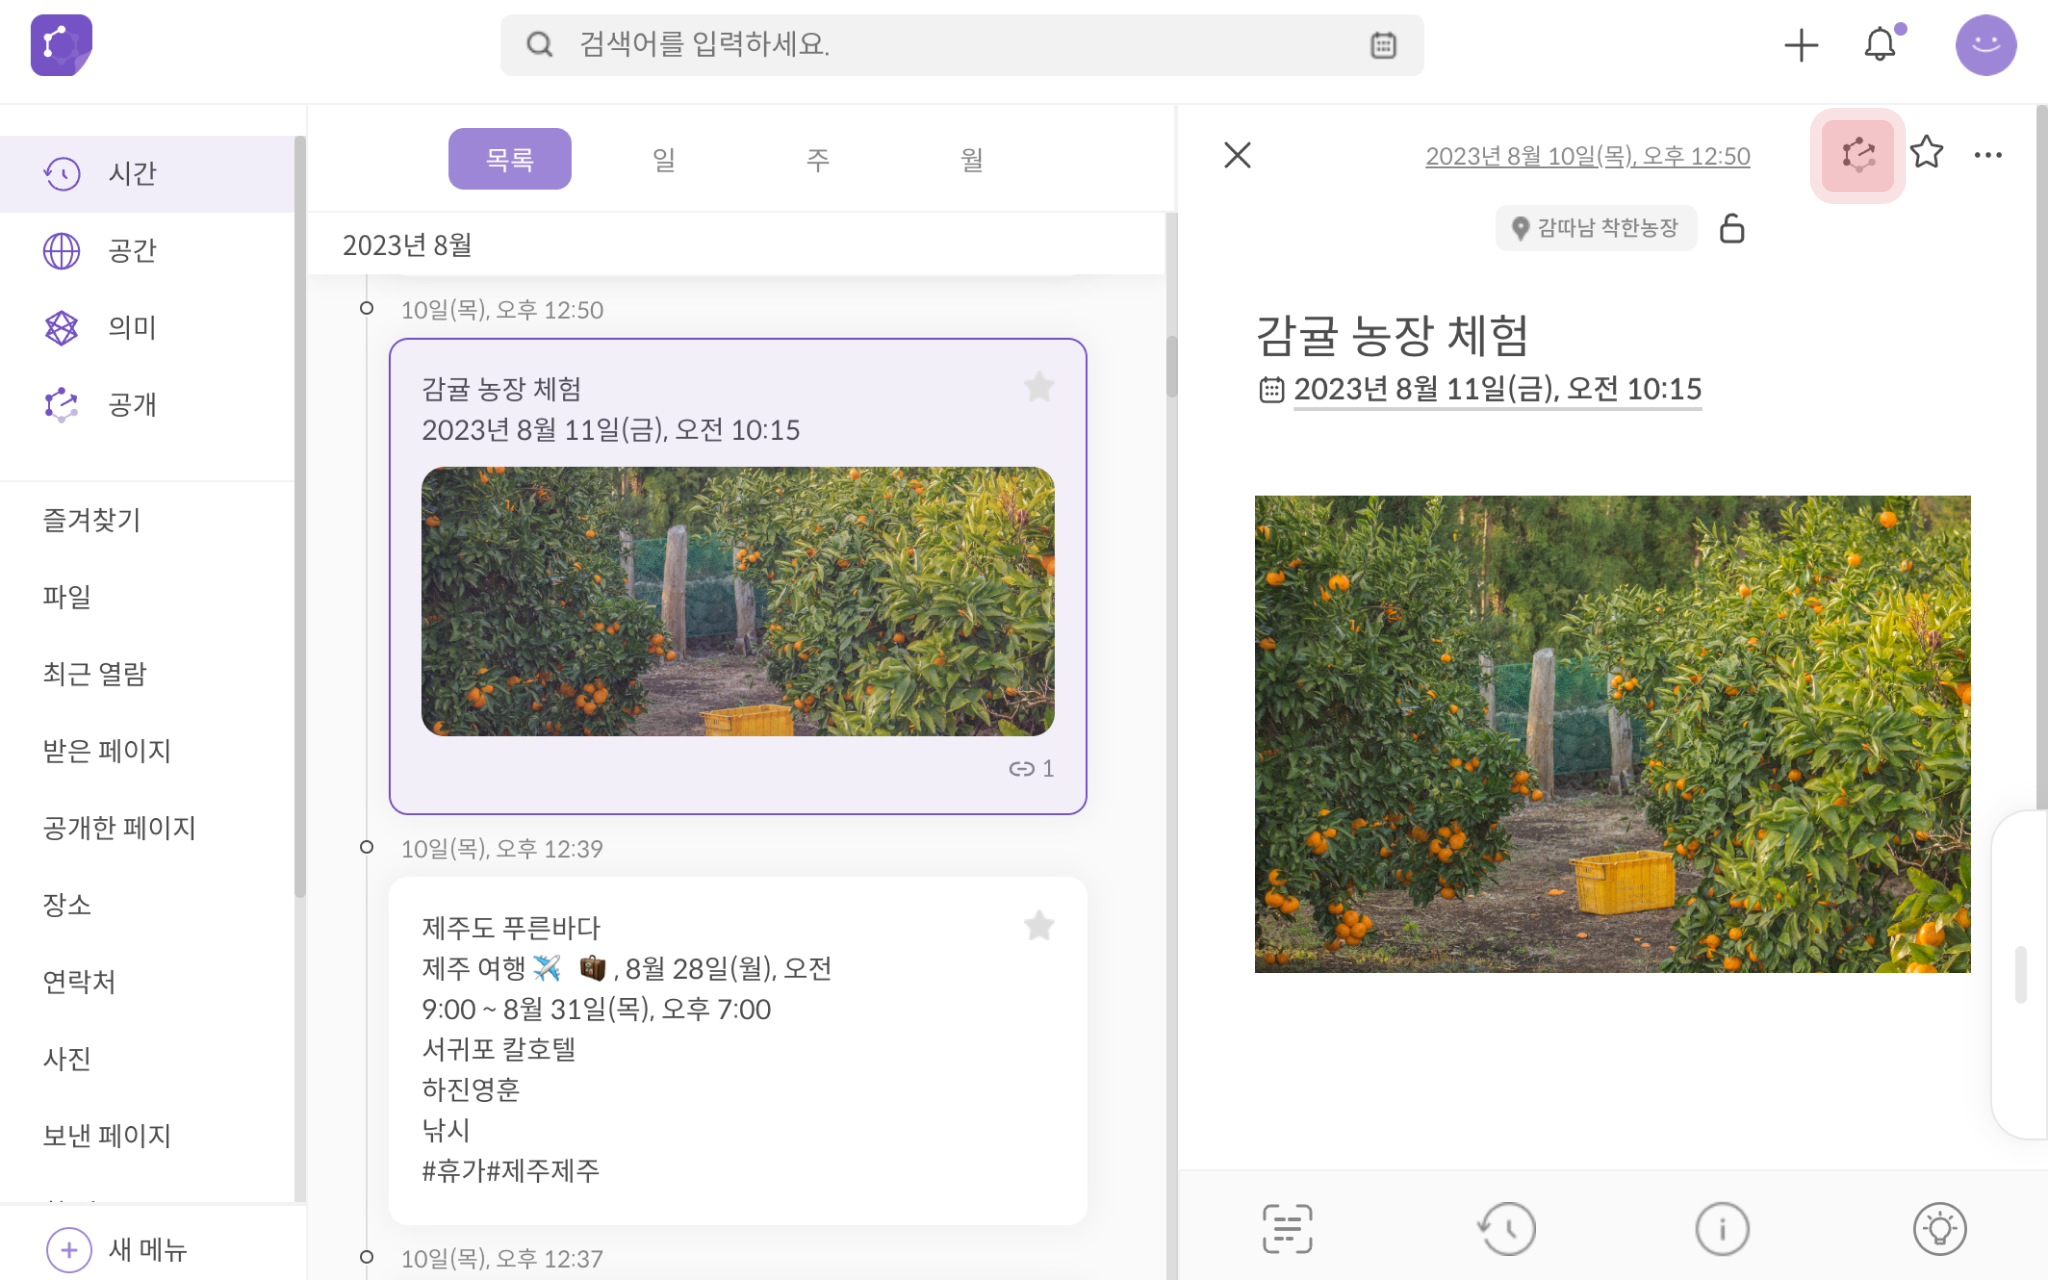Click the pink share graph icon
The image size is (2048, 1280).
[x=1857, y=155]
